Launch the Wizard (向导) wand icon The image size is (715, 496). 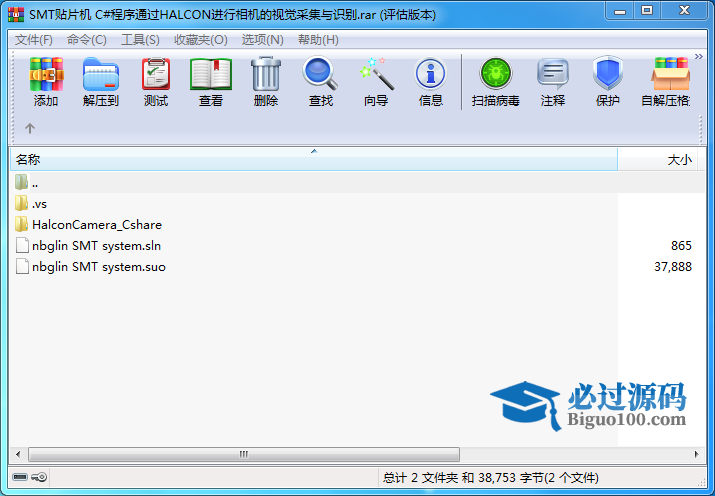pos(376,73)
